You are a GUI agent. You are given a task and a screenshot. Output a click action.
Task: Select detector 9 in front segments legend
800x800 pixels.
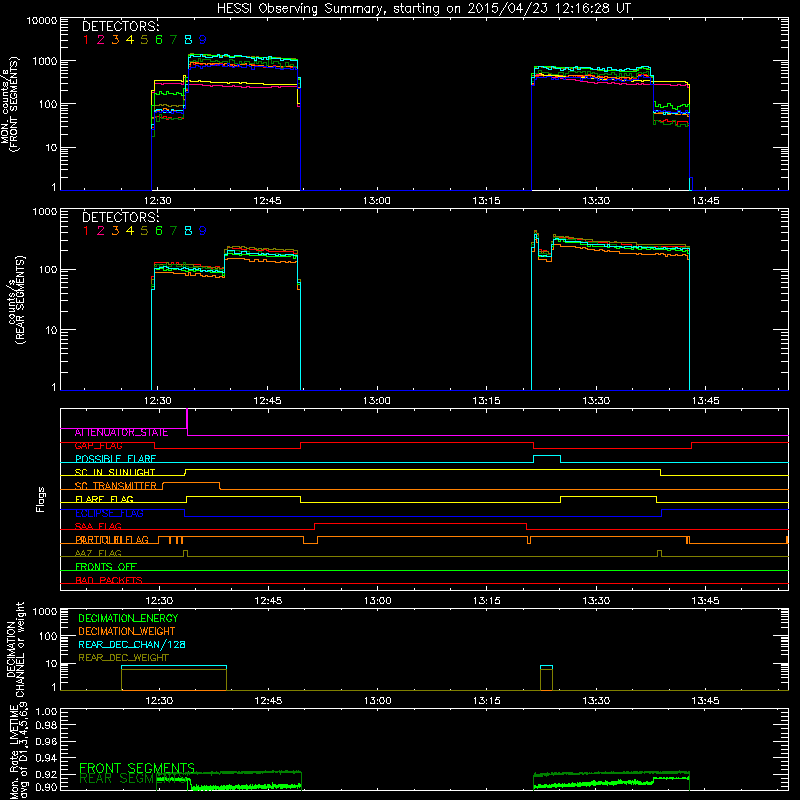[x=203, y=40]
